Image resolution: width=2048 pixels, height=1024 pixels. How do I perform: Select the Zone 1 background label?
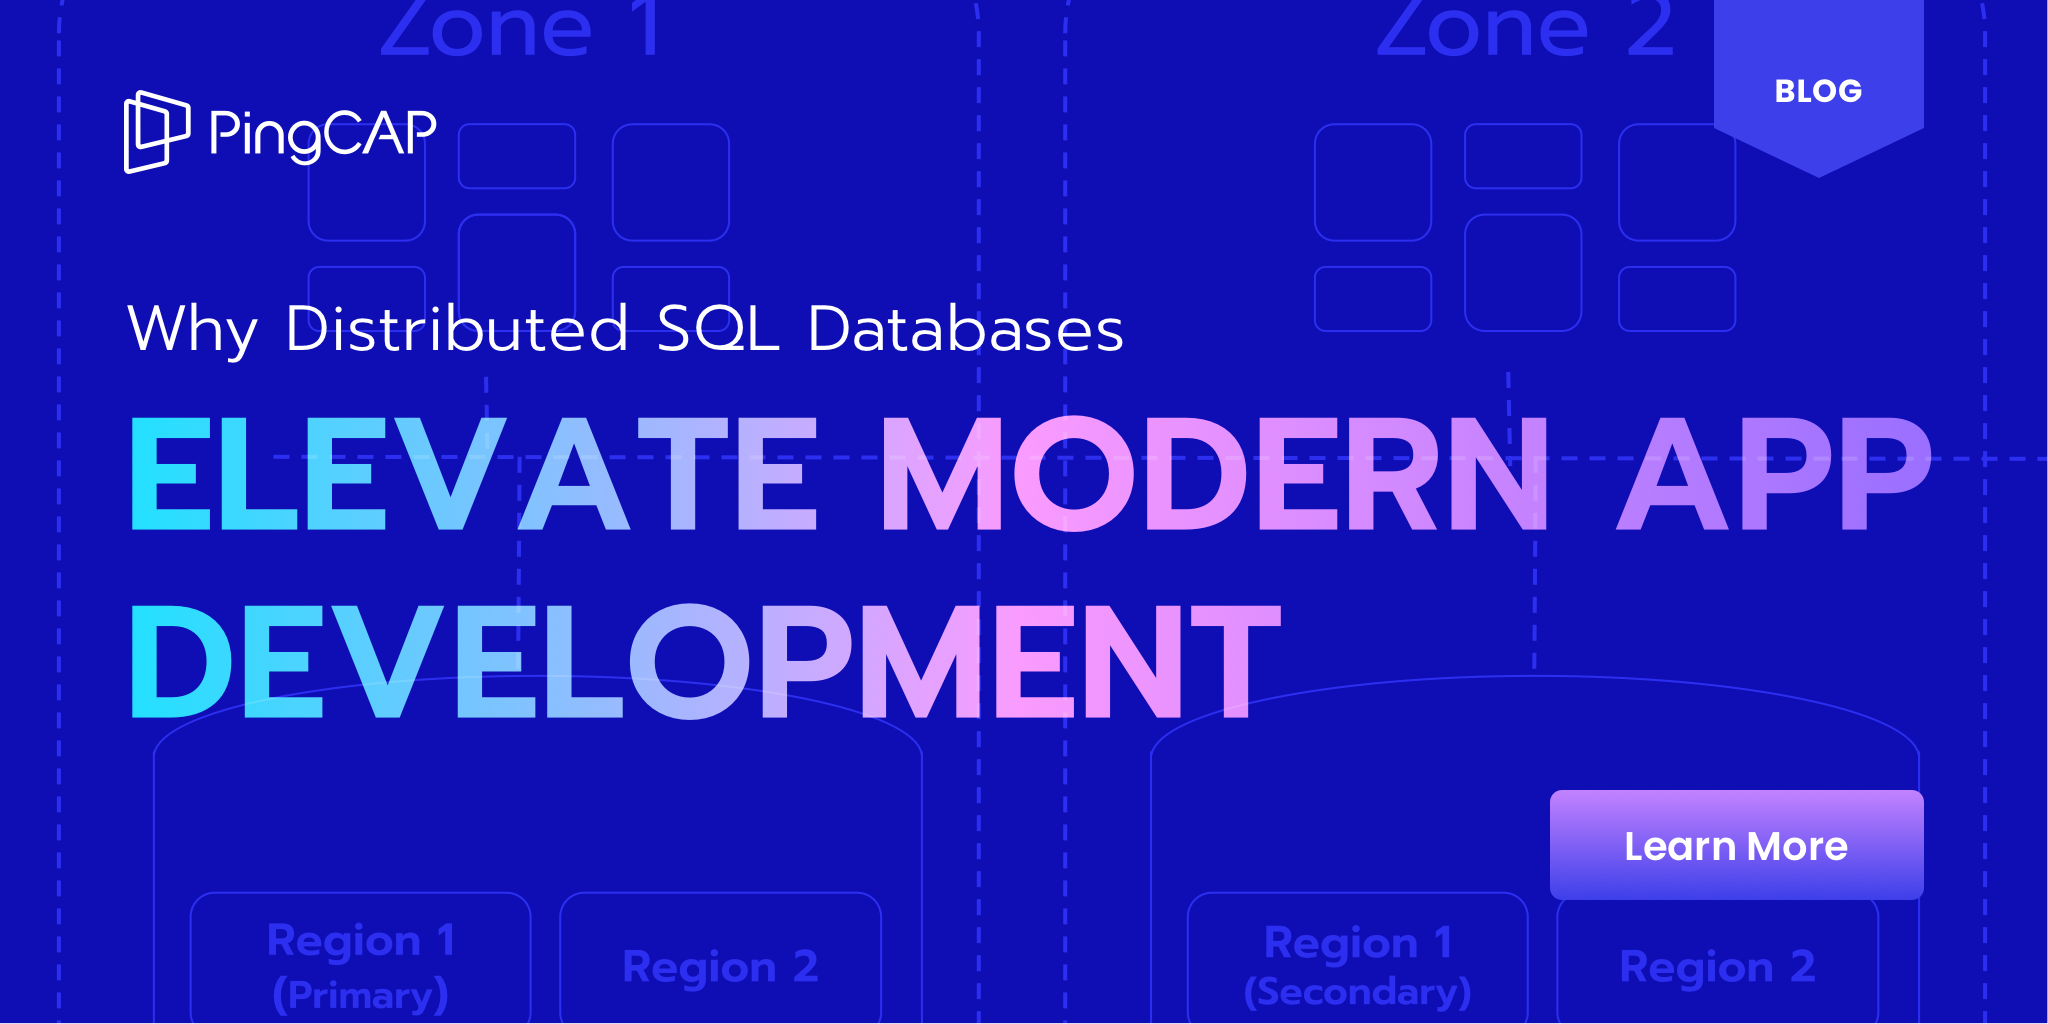coord(520,30)
